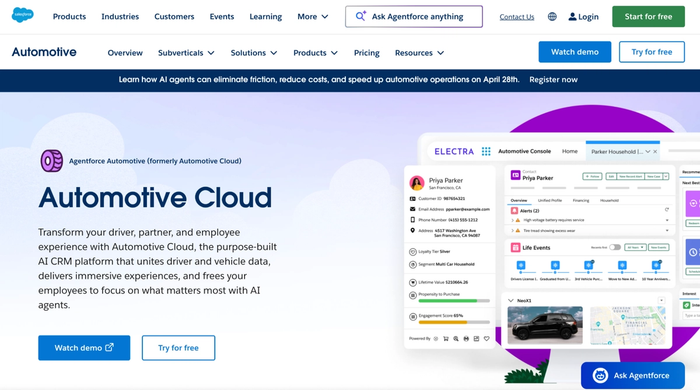Click the black SUV vehicle thumbnail
700x390 pixels.
[x=545, y=325]
